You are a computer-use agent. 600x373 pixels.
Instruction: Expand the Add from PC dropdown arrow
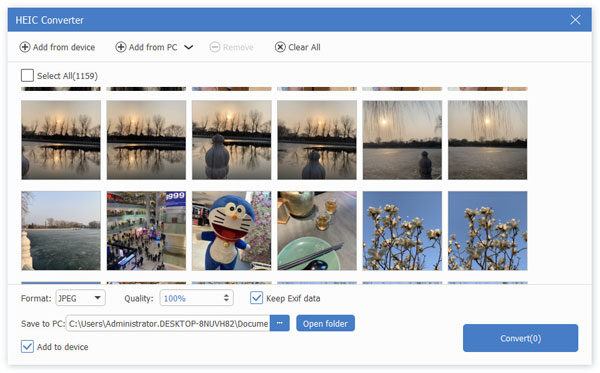click(189, 47)
